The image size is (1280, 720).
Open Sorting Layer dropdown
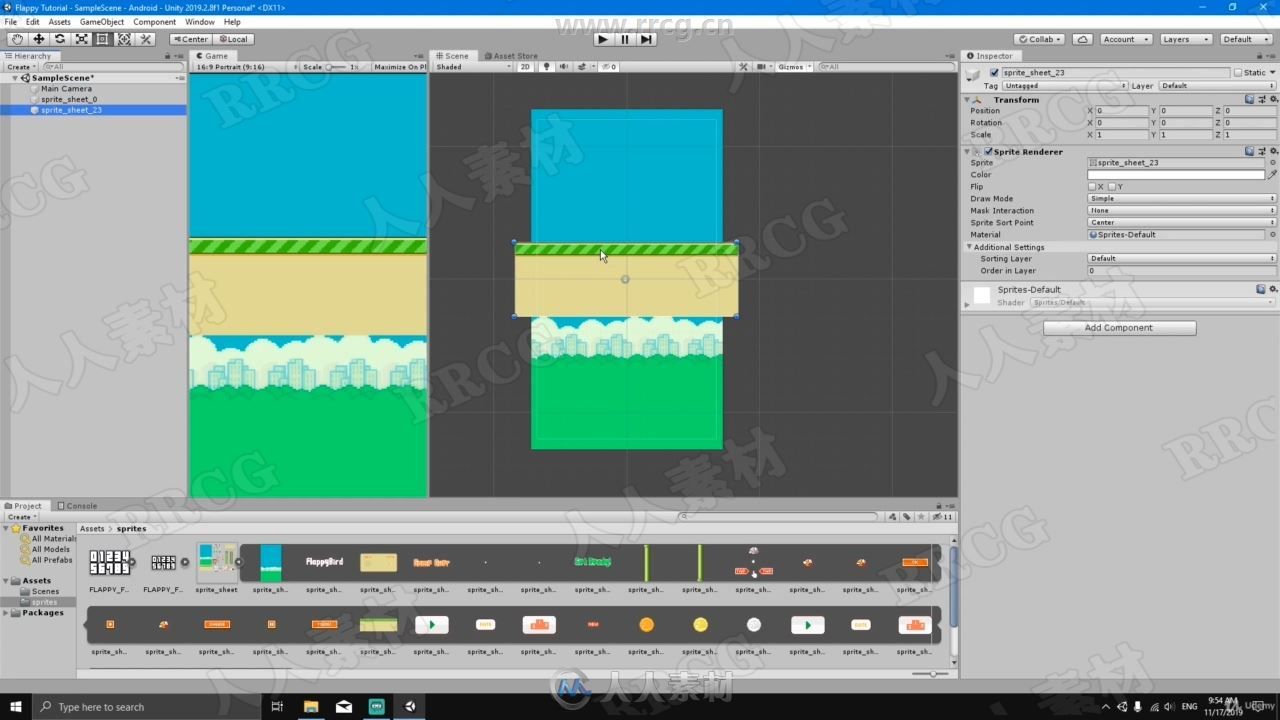1182,258
